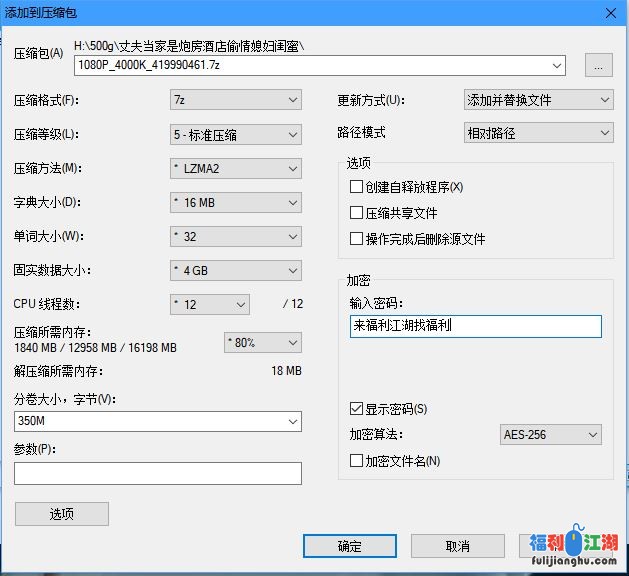The image size is (629, 576).
Task: Click the browse "..." button for archive path
Action: pos(598,66)
